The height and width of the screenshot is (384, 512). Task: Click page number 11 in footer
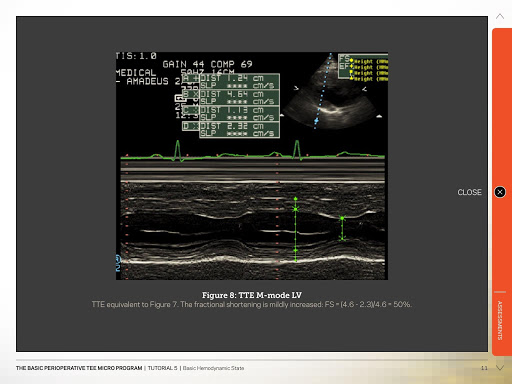click(484, 368)
